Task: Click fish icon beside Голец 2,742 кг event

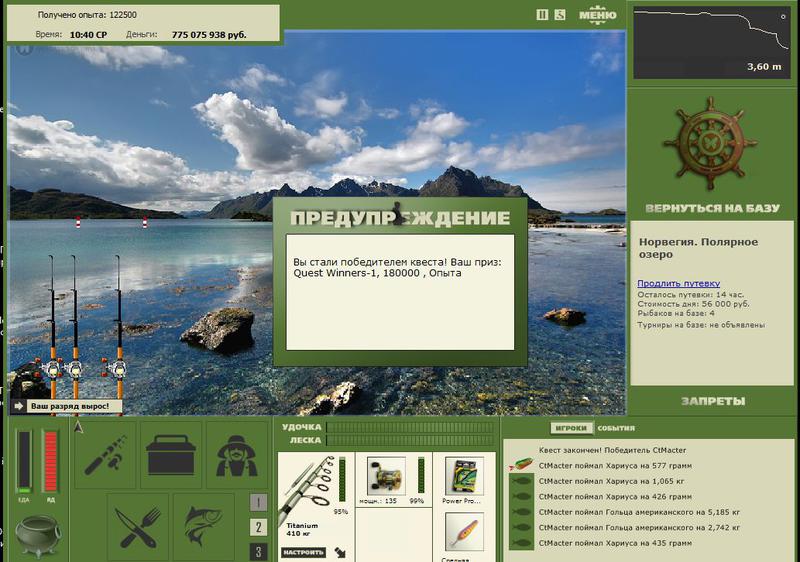Action: [x=521, y=528]
